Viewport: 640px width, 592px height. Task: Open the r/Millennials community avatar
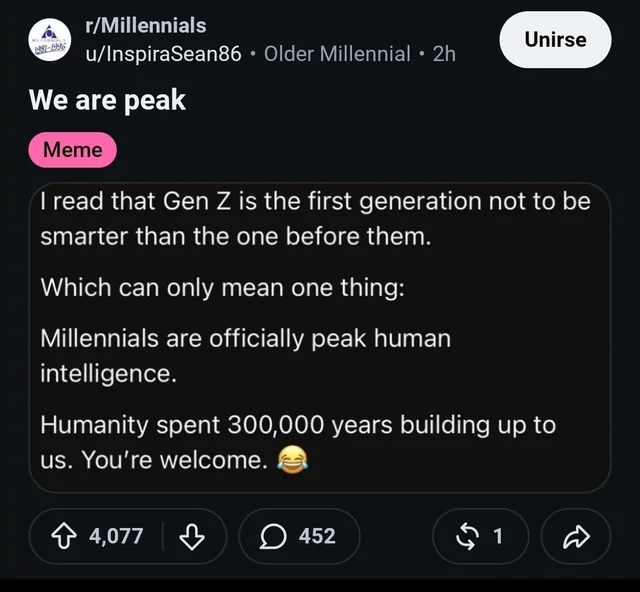click(50, 40)
